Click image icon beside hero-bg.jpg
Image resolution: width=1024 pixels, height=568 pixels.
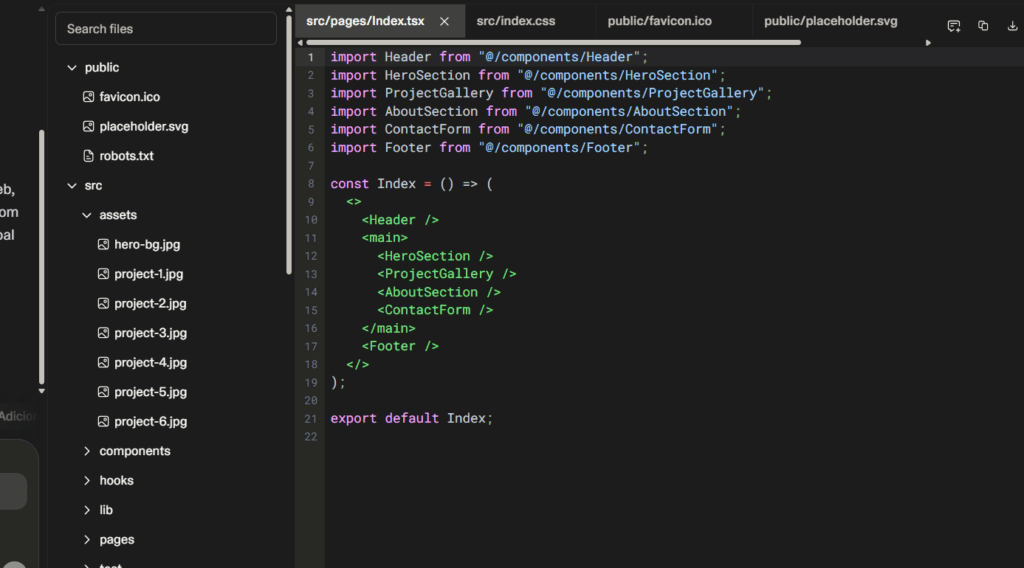point(103,244)
